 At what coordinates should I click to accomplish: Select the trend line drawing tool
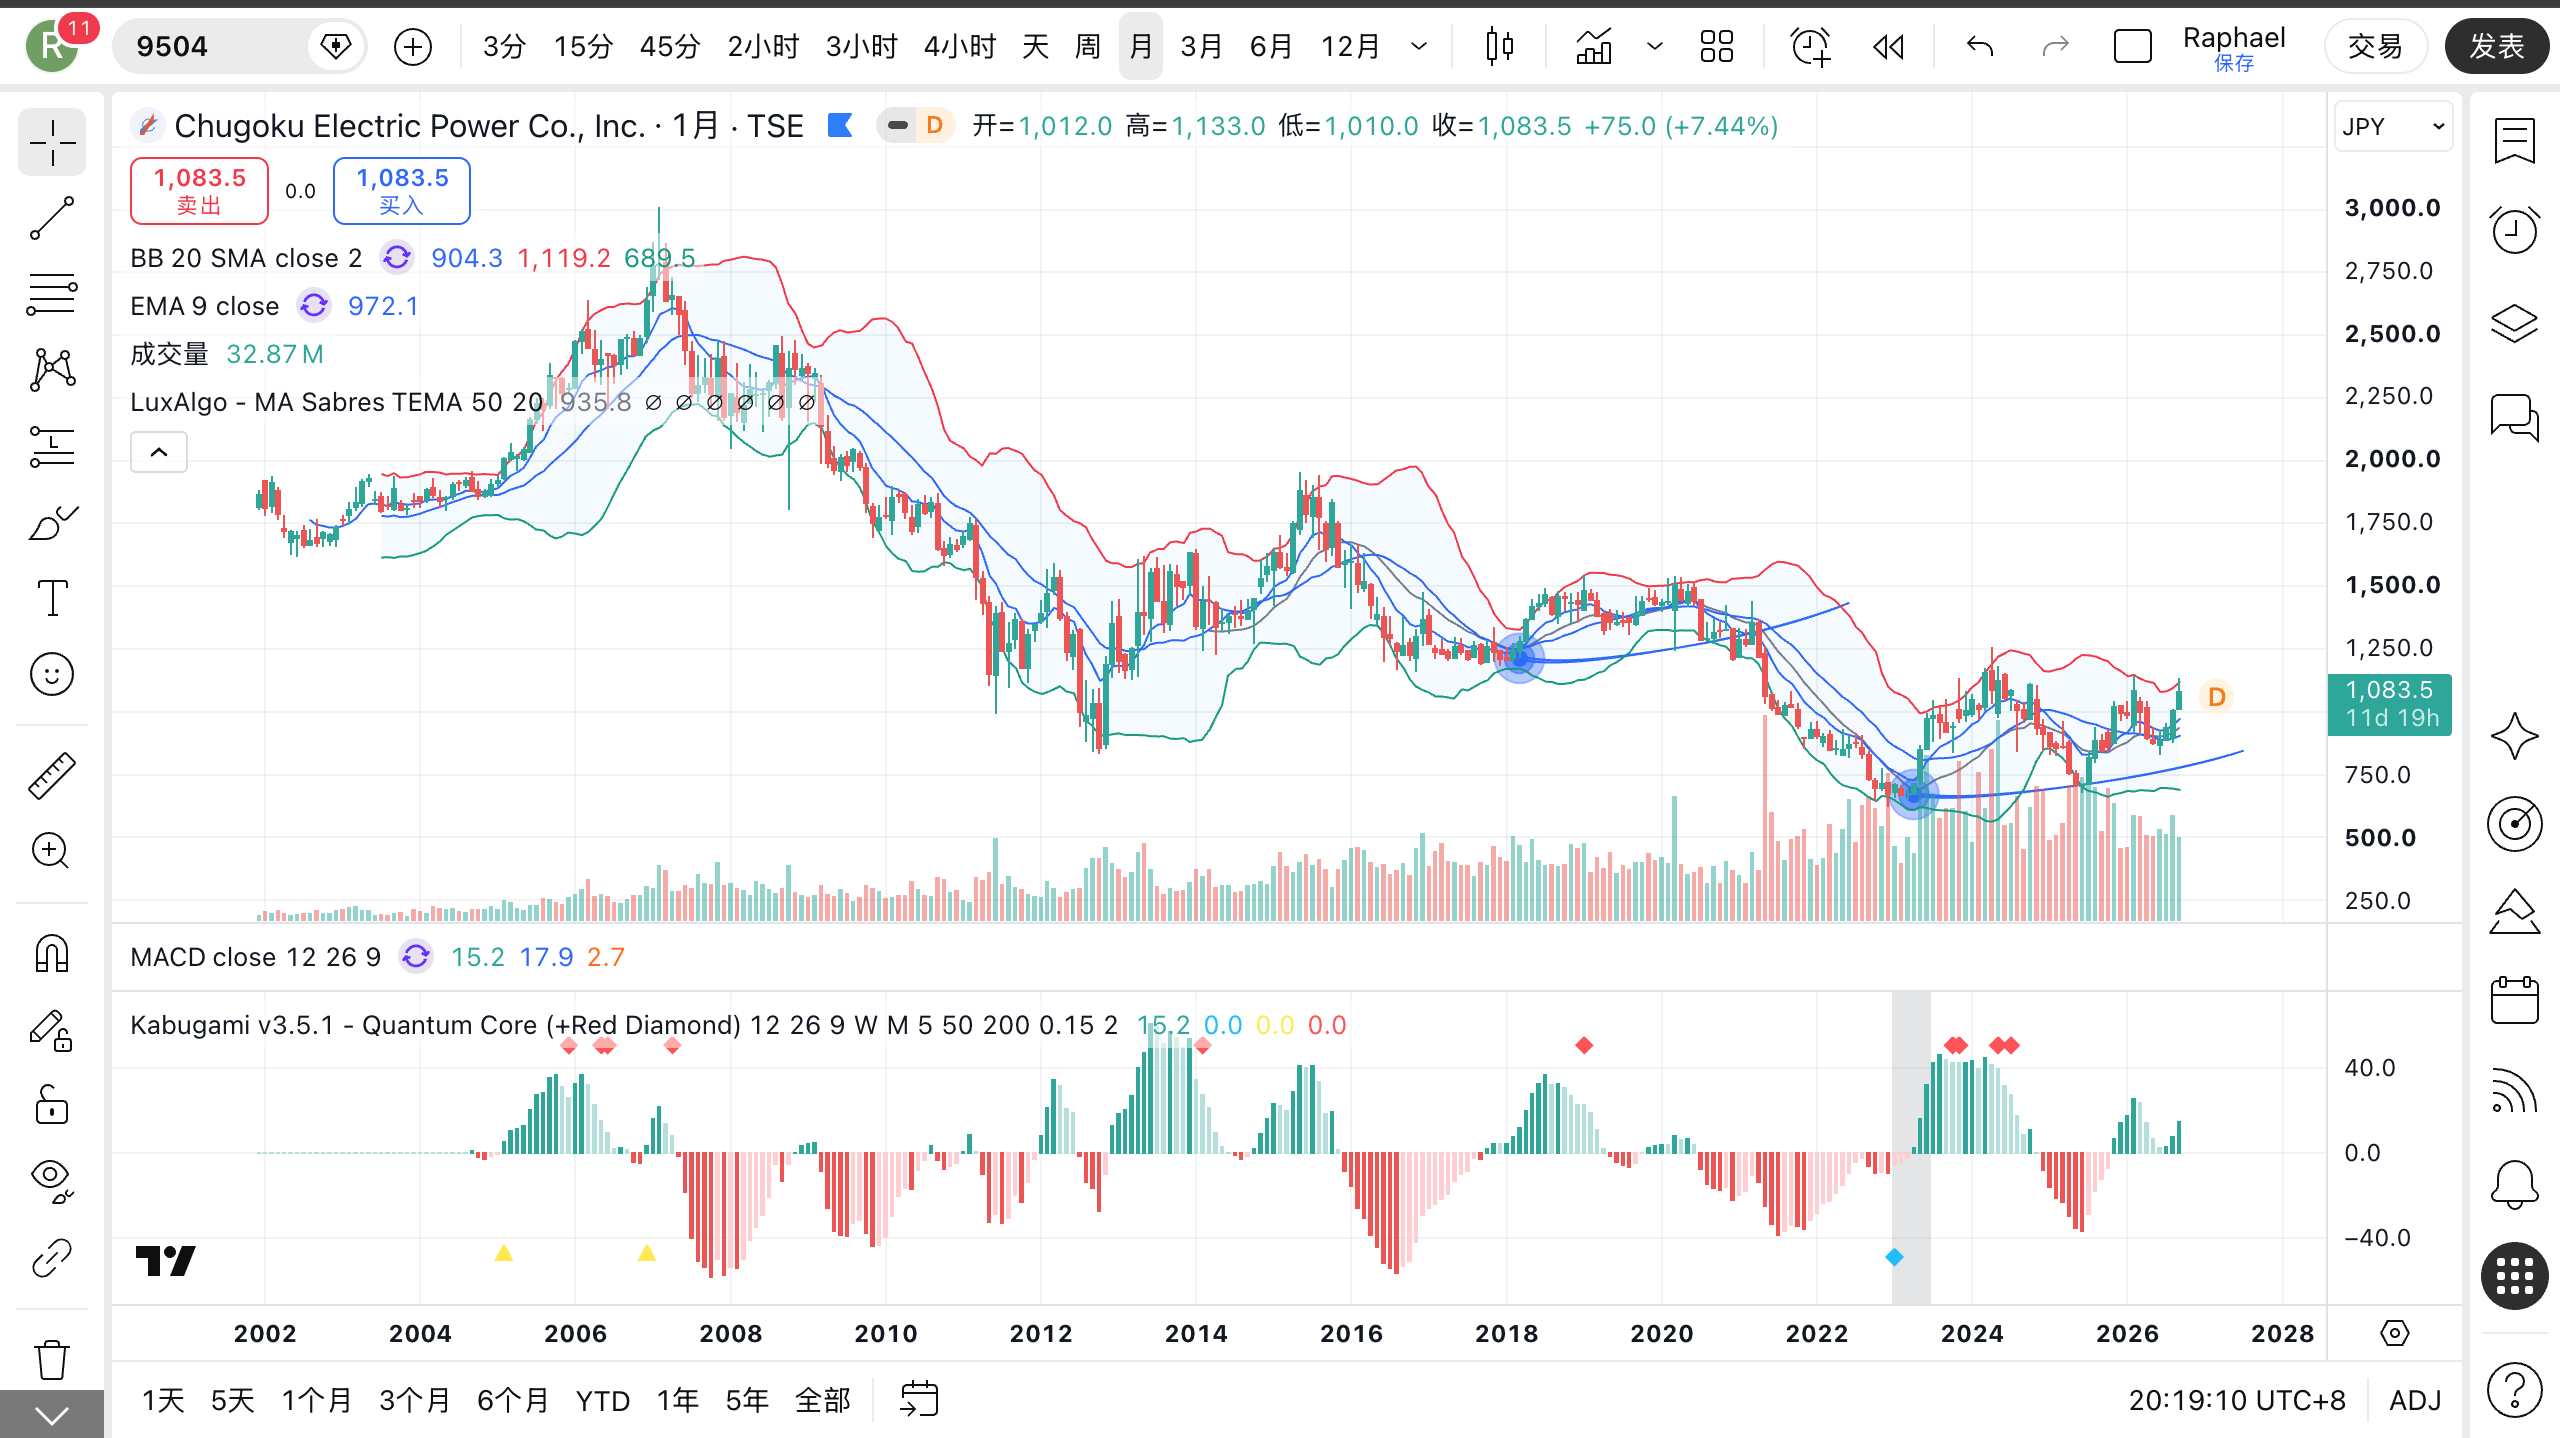click(x=52, y=218)
